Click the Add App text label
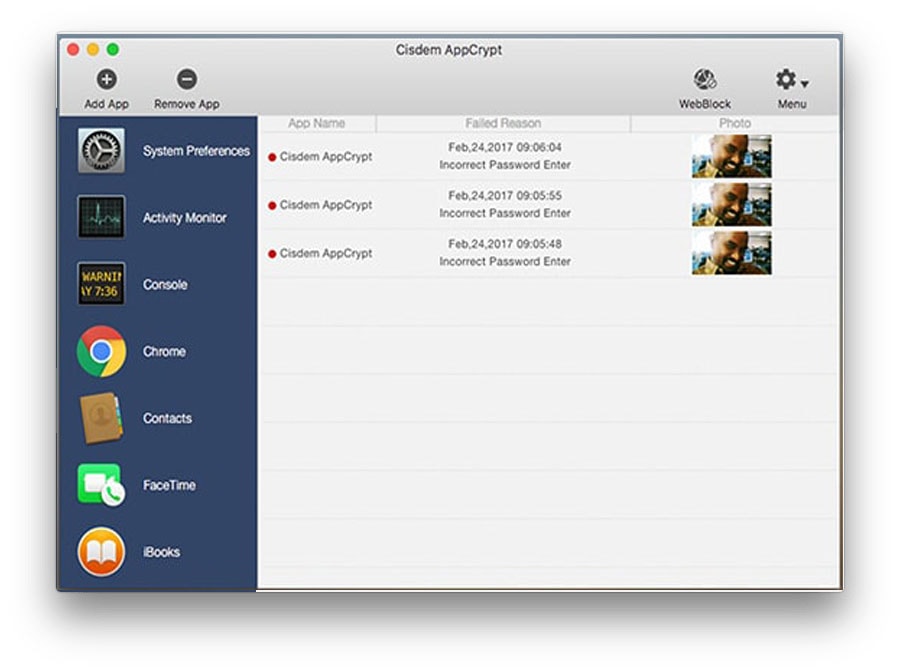The height and width of the screenshot is (672, 900). [x=107, y=104]
